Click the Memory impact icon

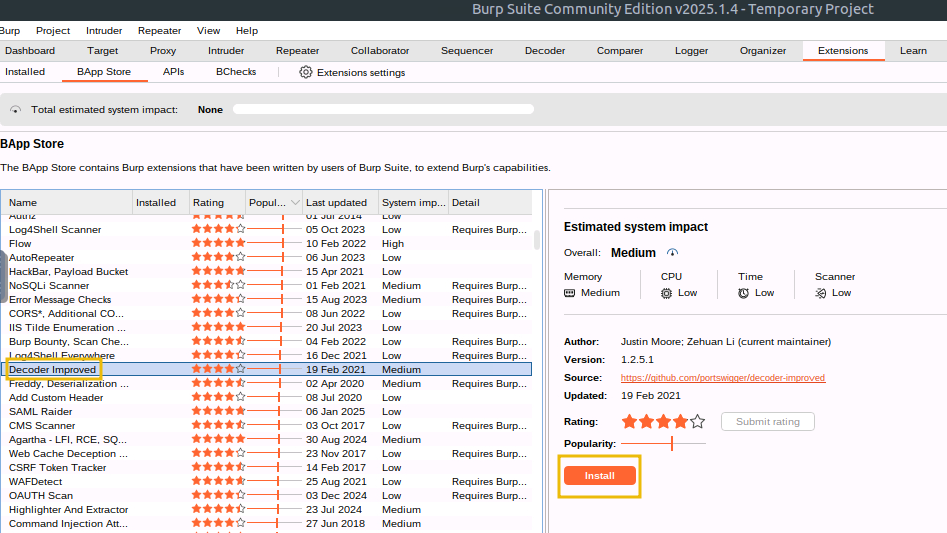tap(570, 293)
